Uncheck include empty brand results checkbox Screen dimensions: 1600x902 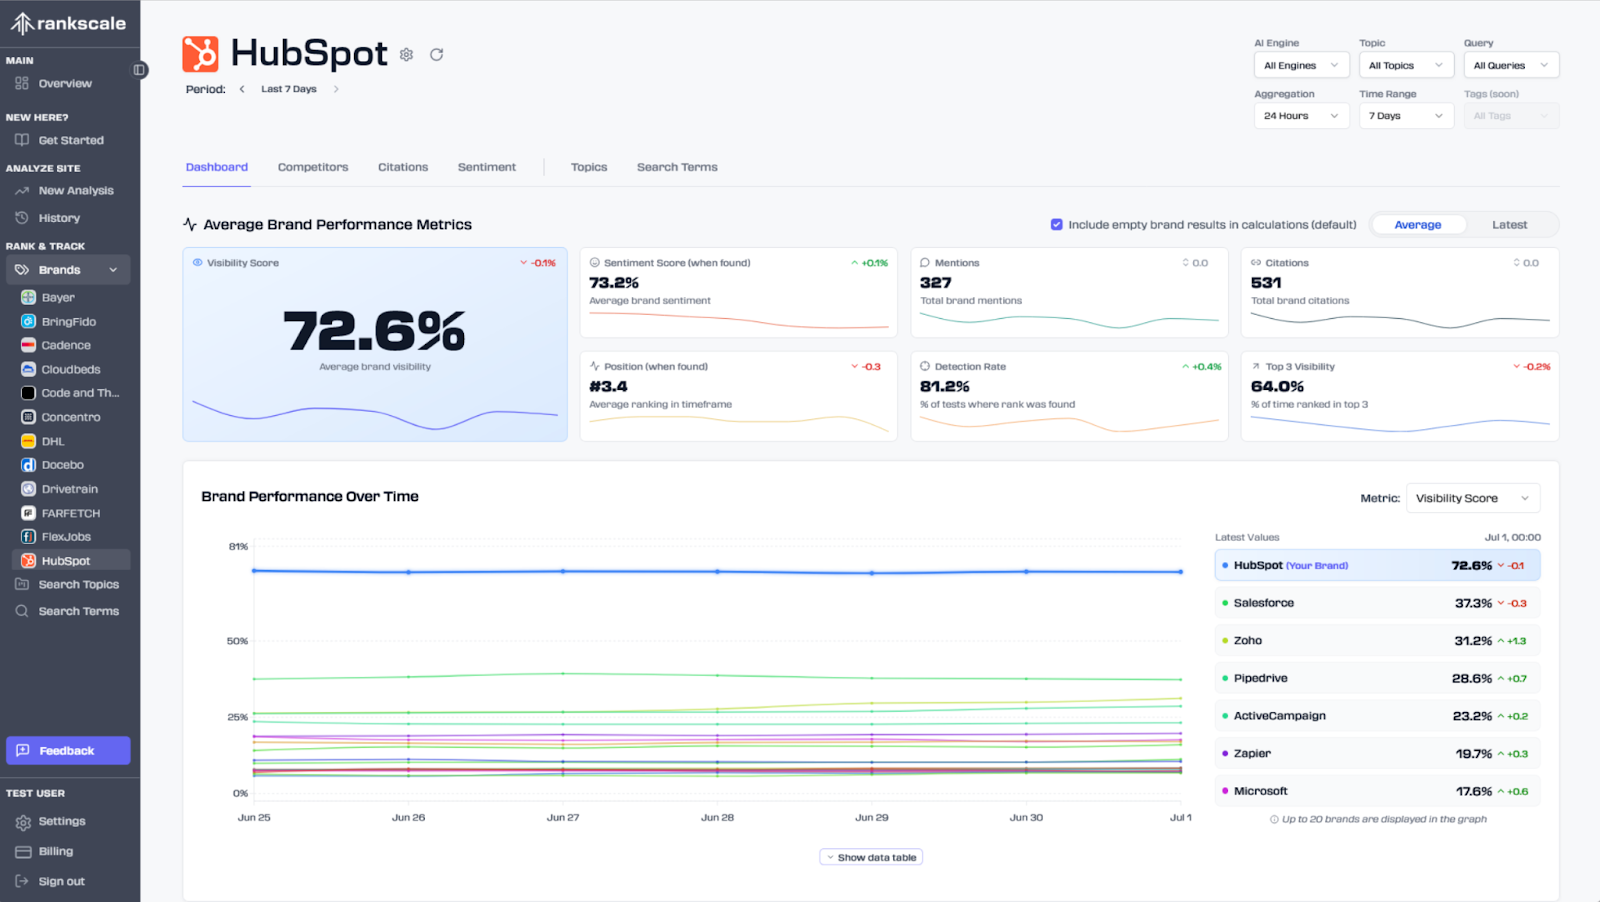pyautogui.click(x=1057, y=224)
